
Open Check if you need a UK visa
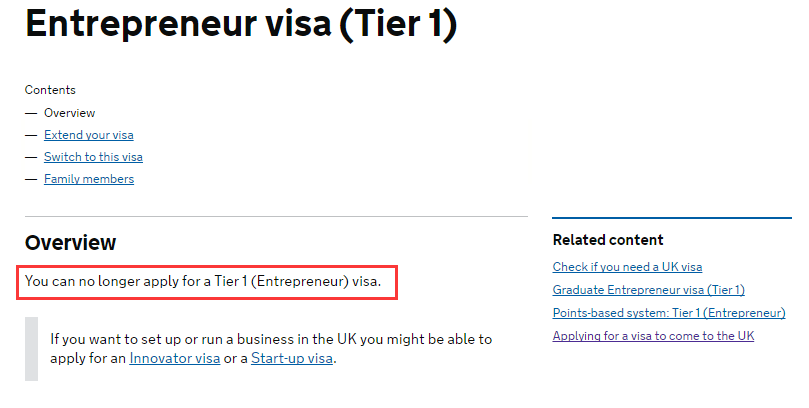(x=627, y=267)
